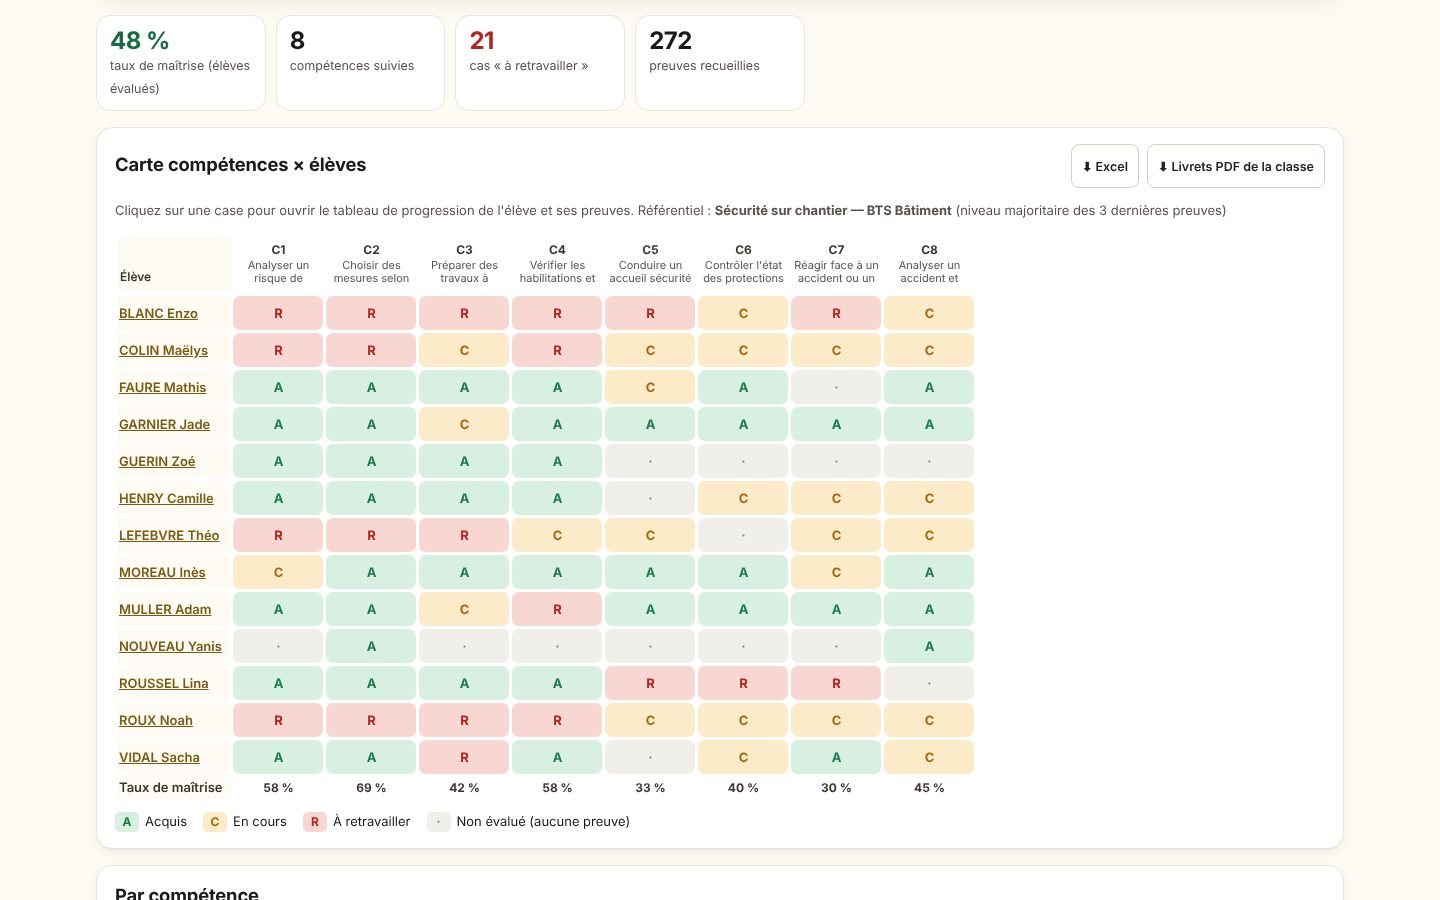
Task: Export the competency map to Excel
Action: 1105,166
